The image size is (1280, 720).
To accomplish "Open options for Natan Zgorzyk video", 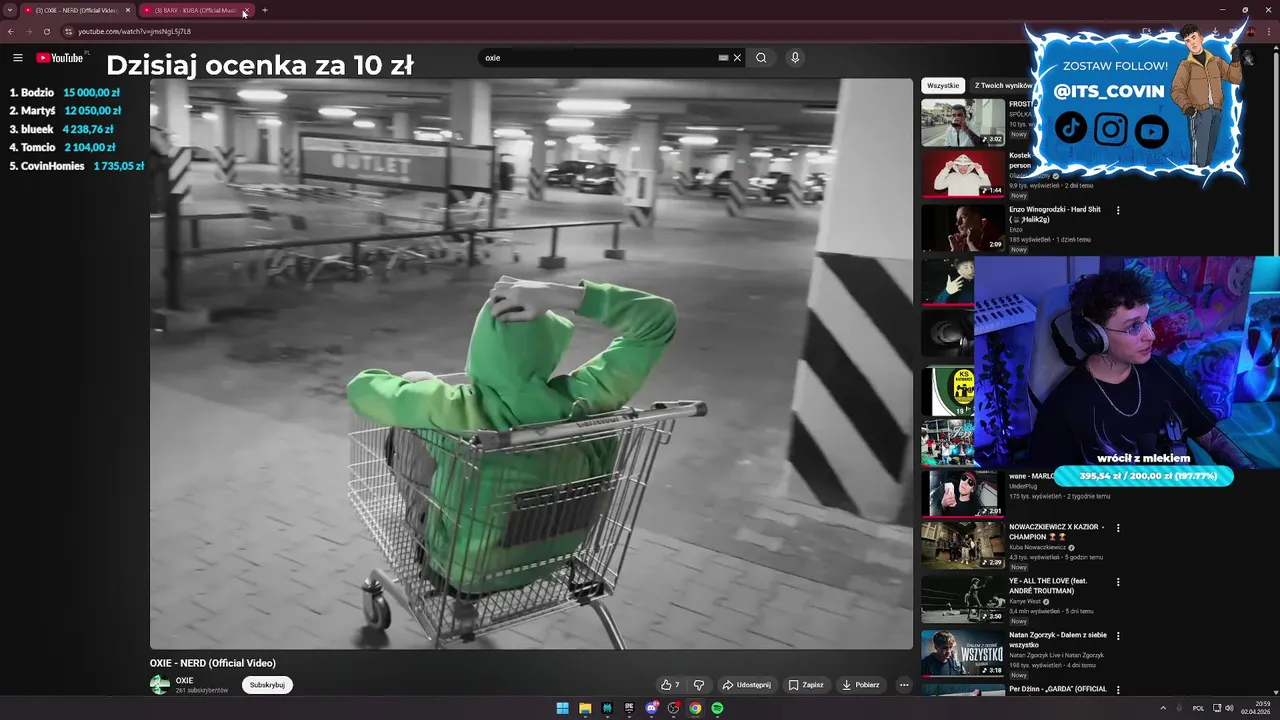I will [x=1118, y=635].
